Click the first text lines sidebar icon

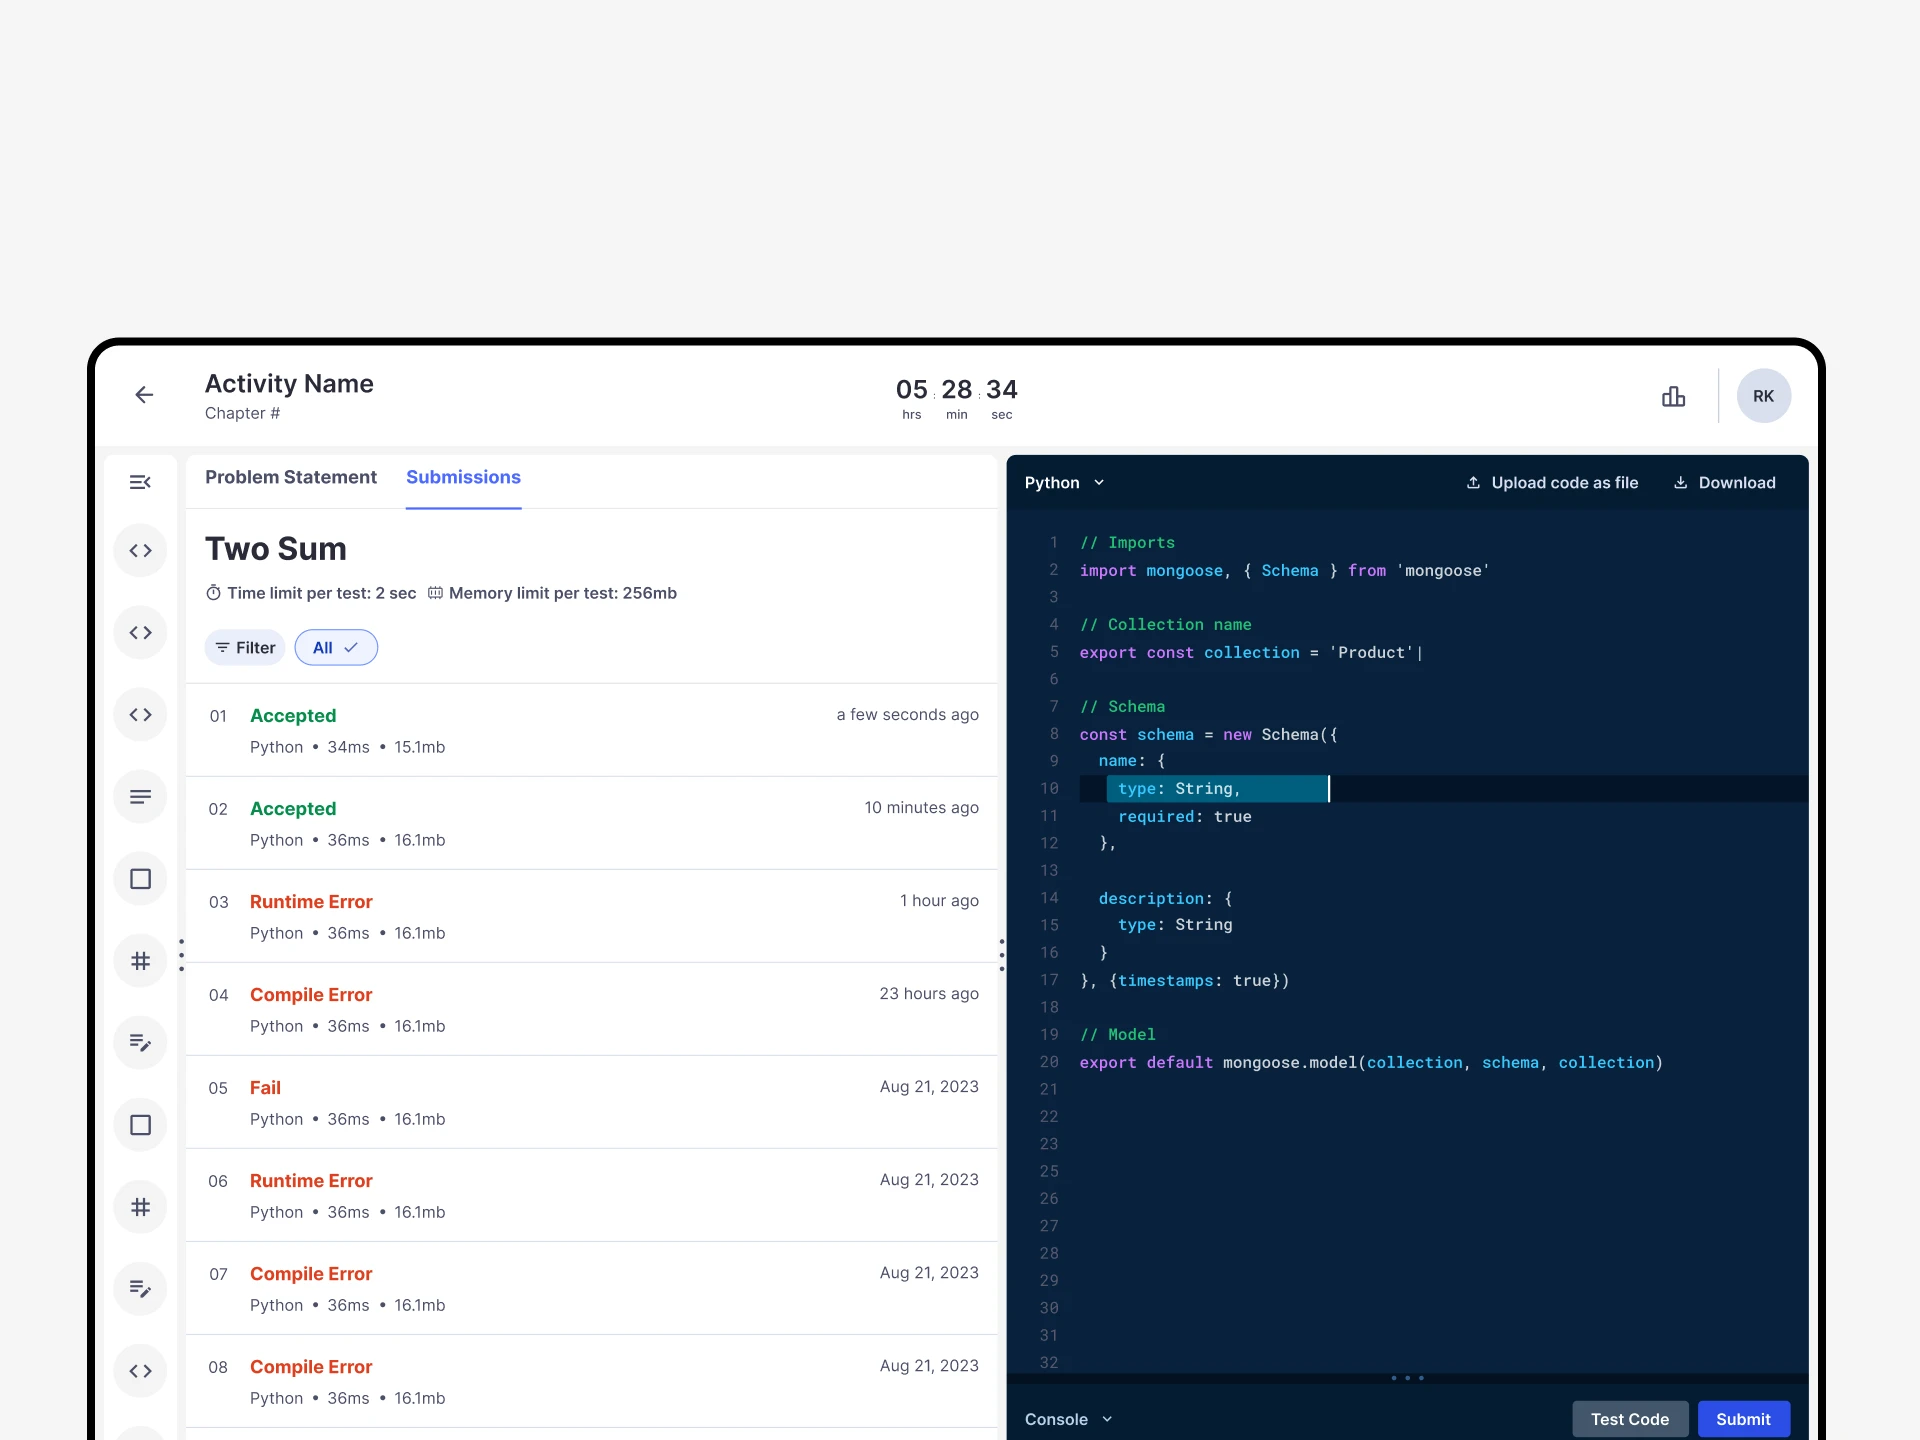click(140, 797)
